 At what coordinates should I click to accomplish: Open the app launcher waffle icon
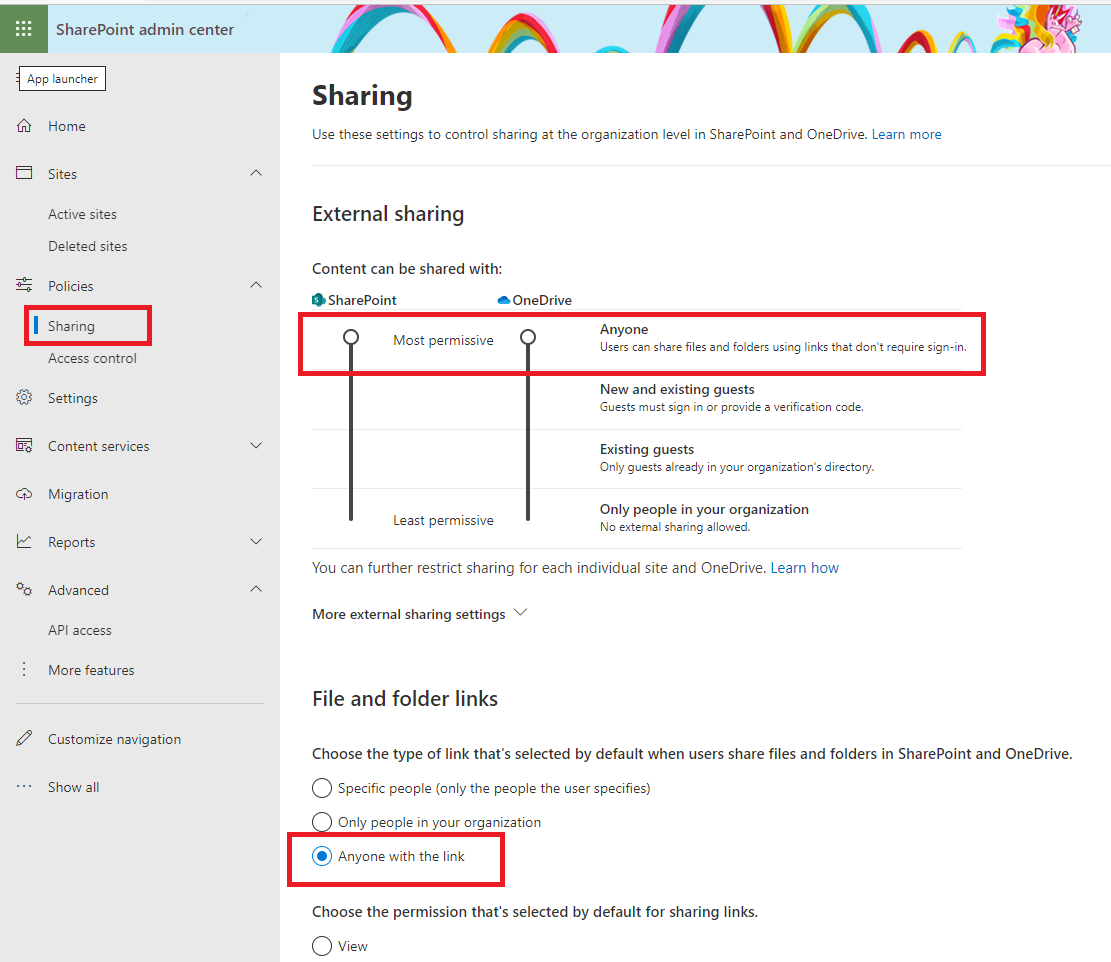[23, 28]
